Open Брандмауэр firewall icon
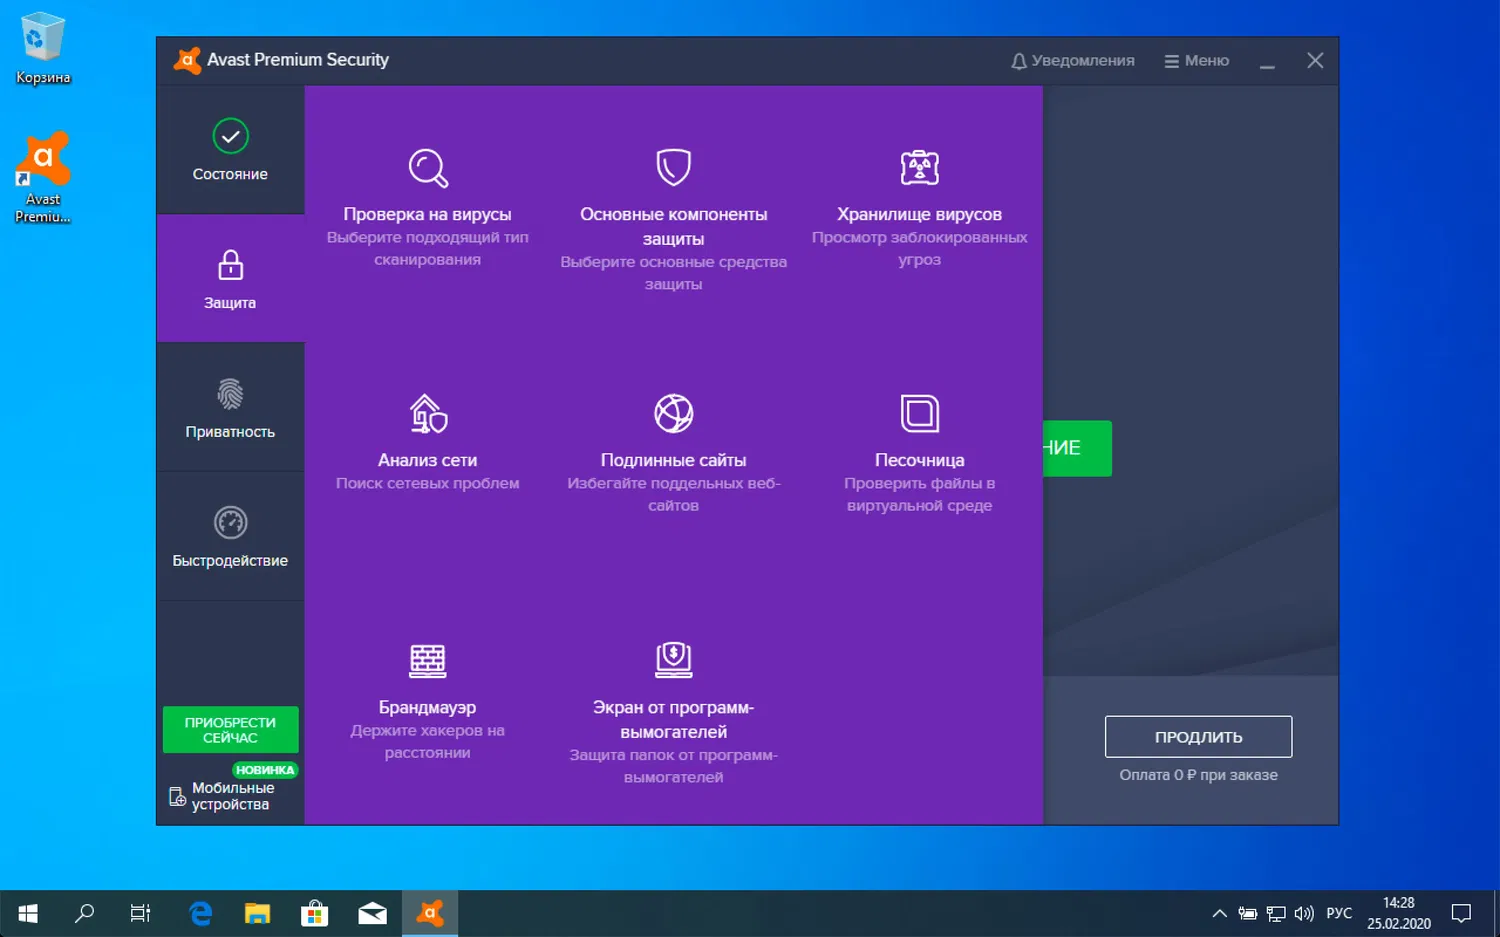This screenshot has height=937, width=1500. [428, 660]
